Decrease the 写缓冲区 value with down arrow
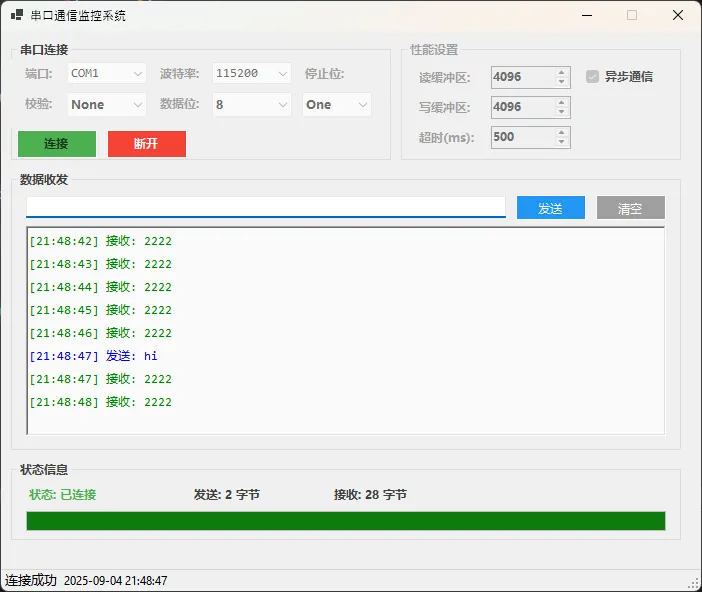Screen dimensions: 702x592 [x=561, y=112]
